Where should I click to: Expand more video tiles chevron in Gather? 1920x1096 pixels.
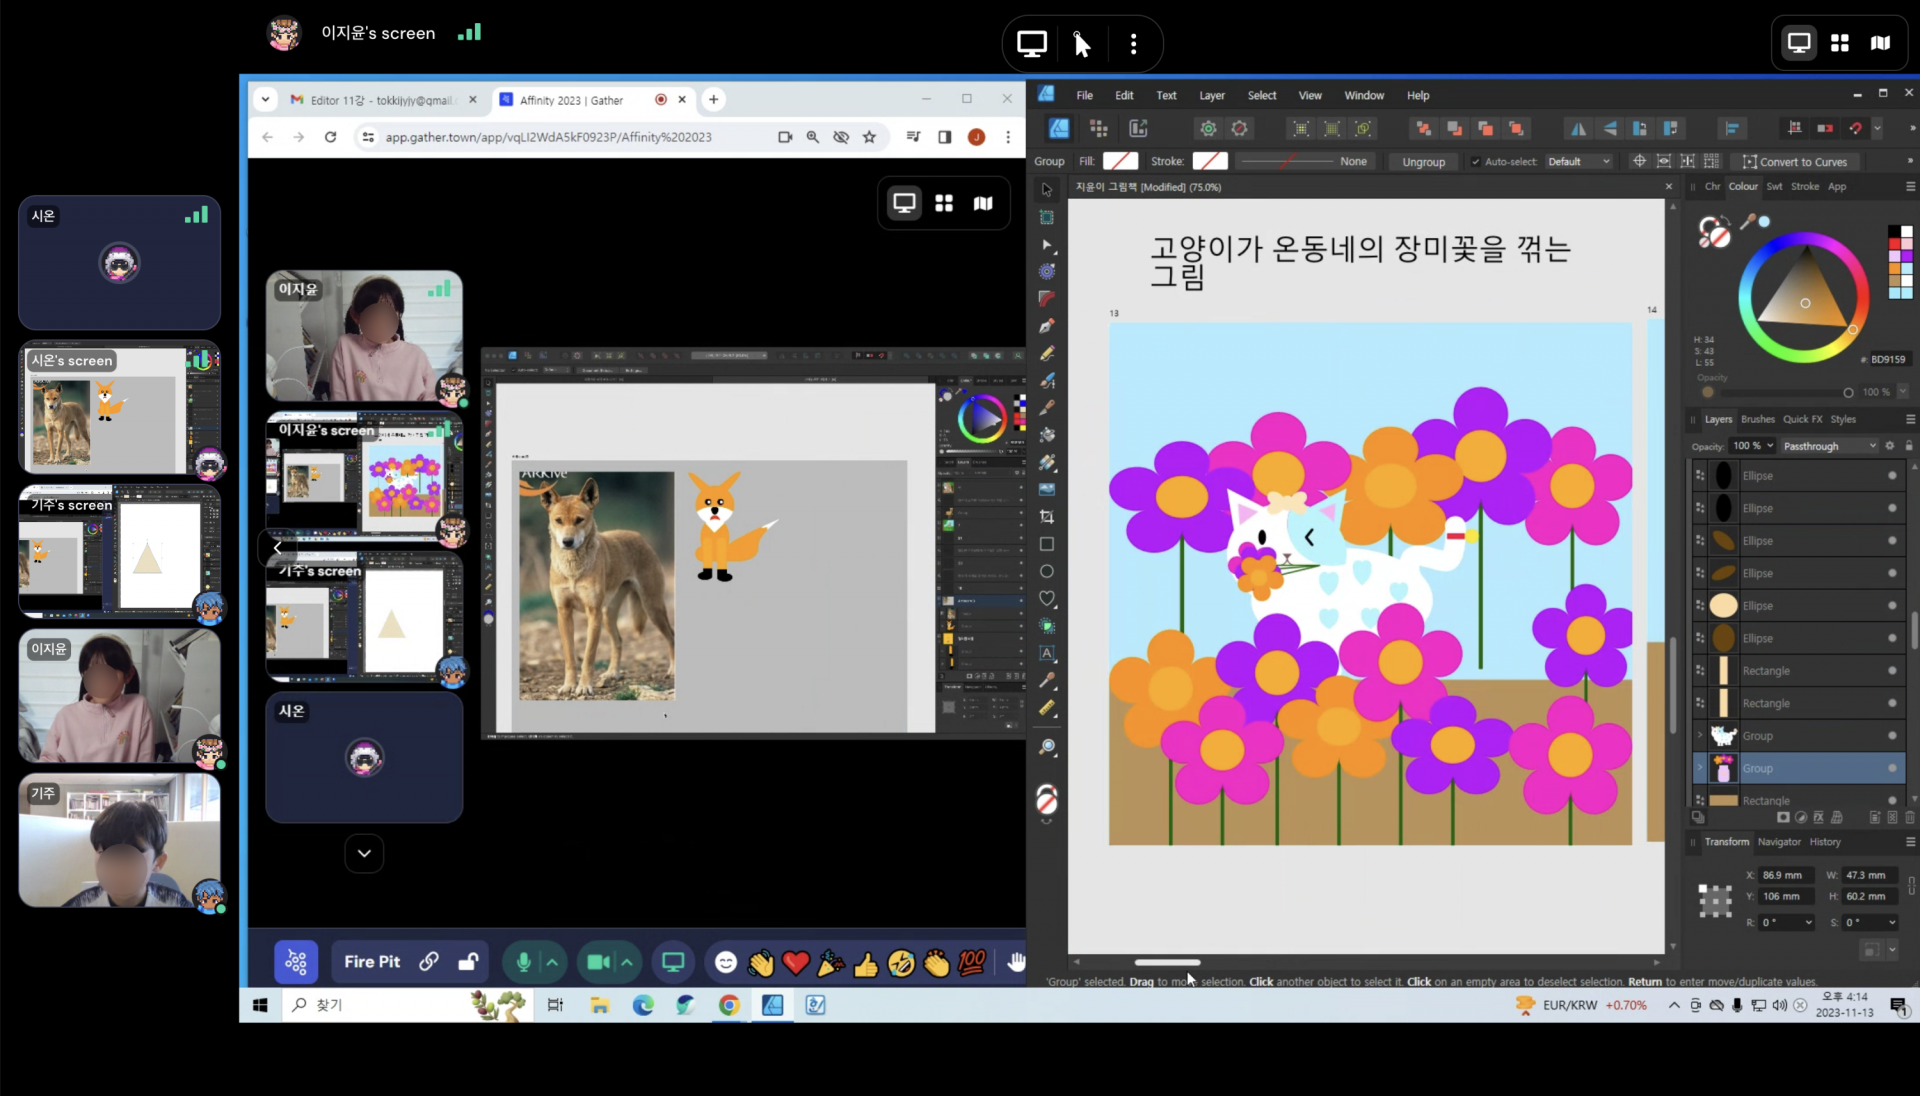click(x=364, y=853)
